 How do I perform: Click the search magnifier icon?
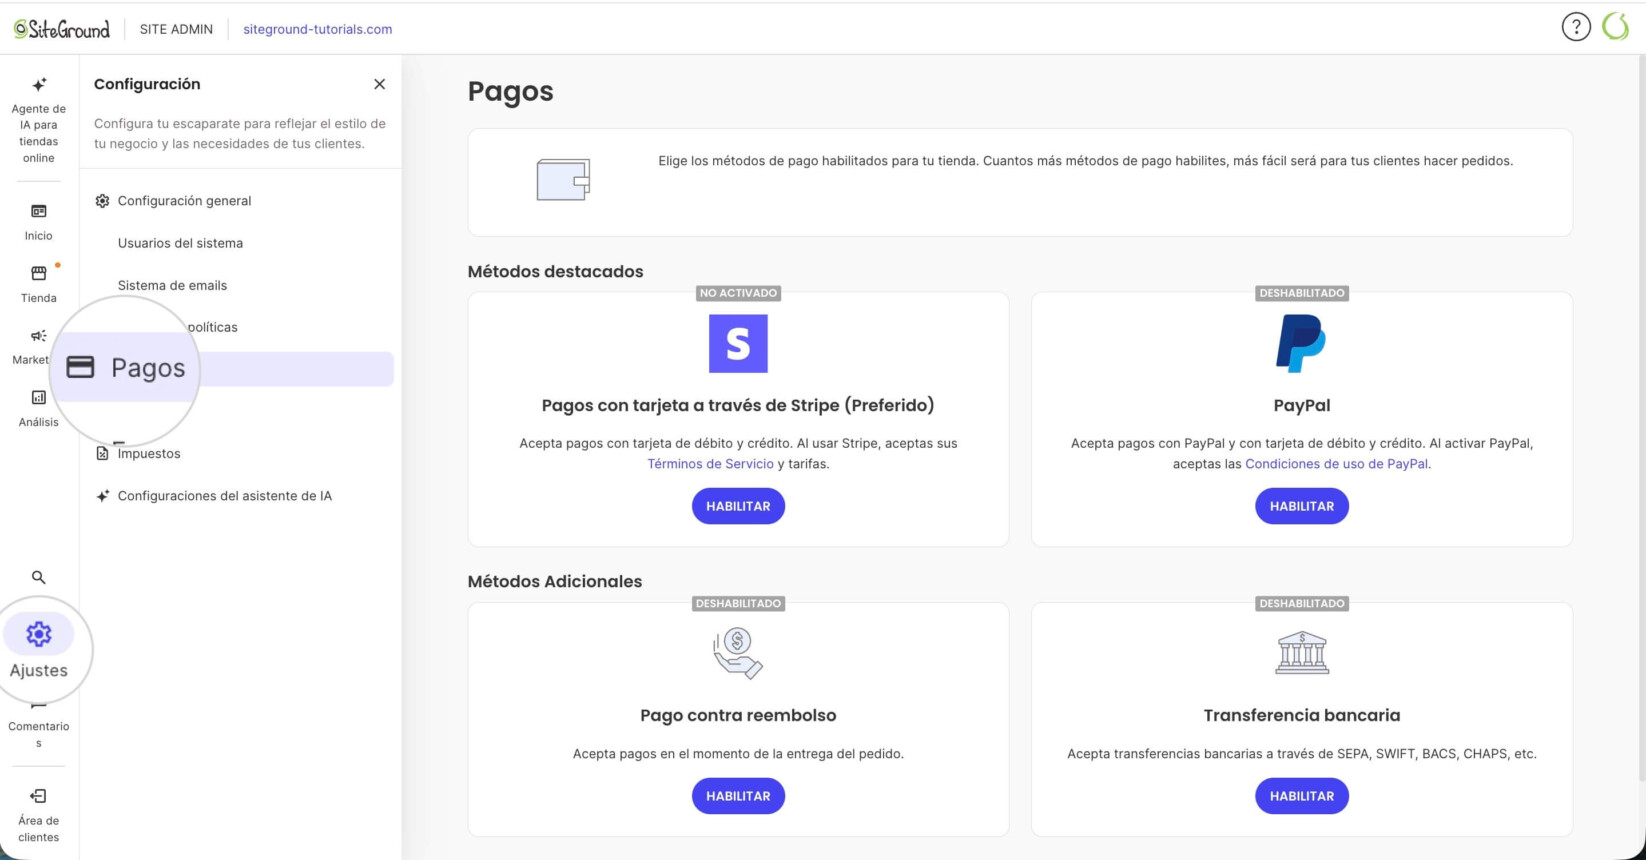(x=39, y=577)
